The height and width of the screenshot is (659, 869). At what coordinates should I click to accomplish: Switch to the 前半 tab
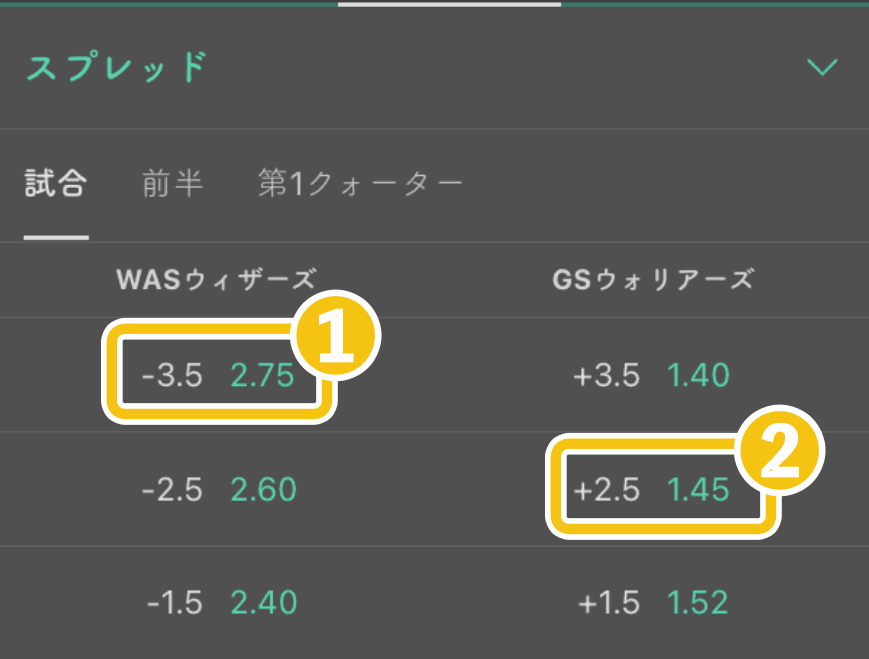[x=172, y=183]
